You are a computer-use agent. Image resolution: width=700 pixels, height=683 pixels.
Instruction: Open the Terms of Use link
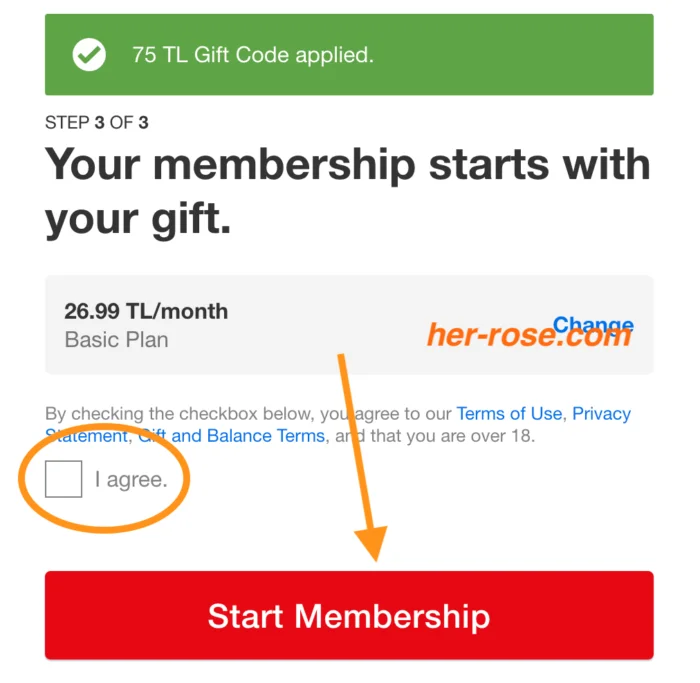pyautogui.click(x=509, y=414)
